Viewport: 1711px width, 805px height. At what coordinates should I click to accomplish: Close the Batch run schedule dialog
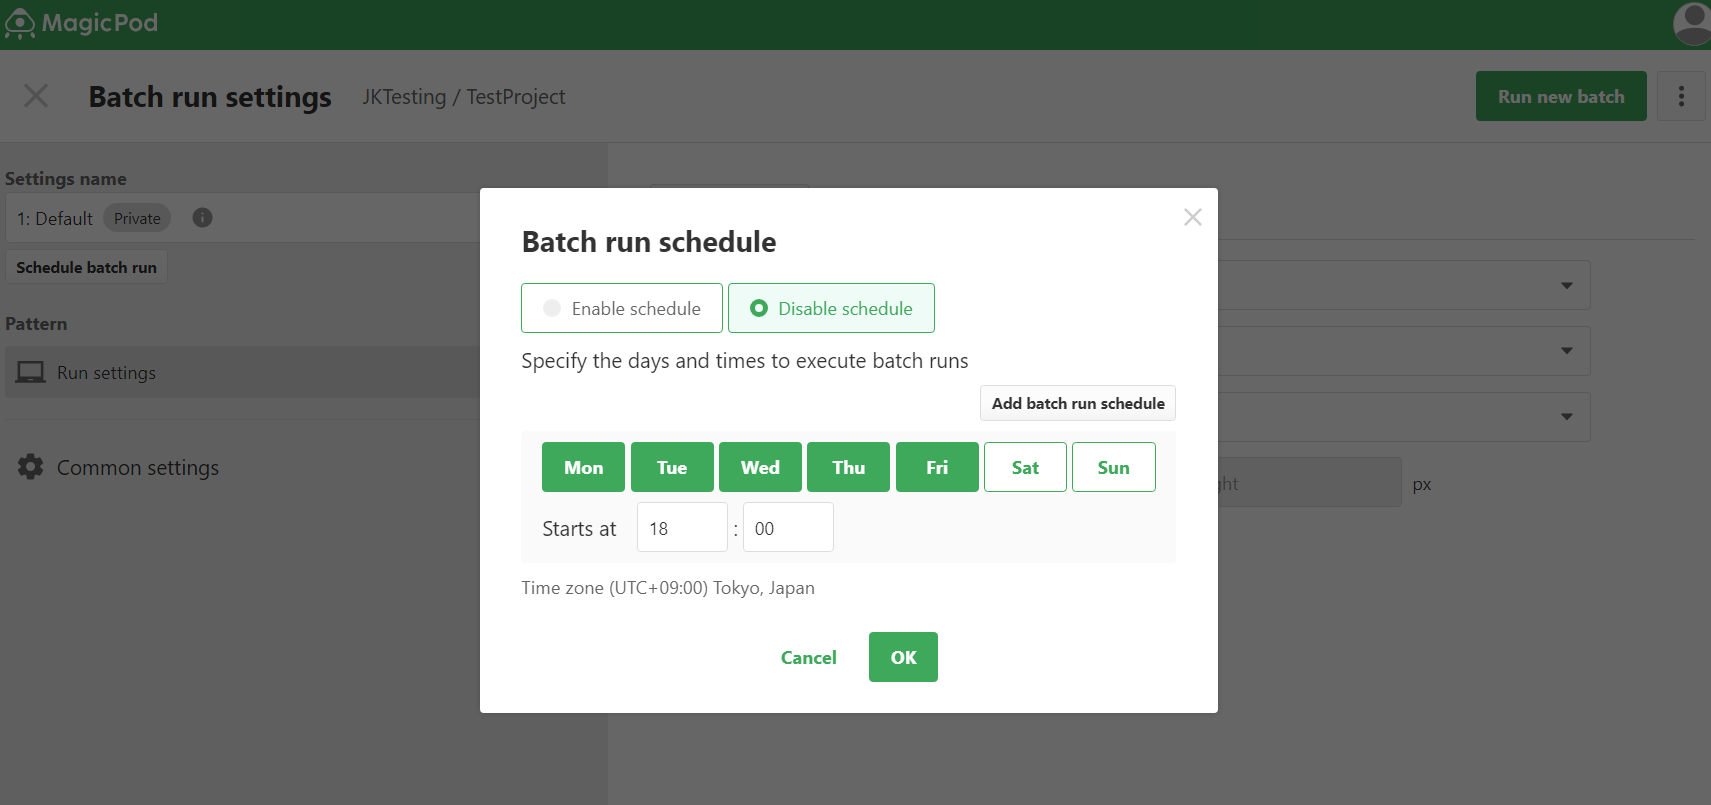pos(1192,217)
